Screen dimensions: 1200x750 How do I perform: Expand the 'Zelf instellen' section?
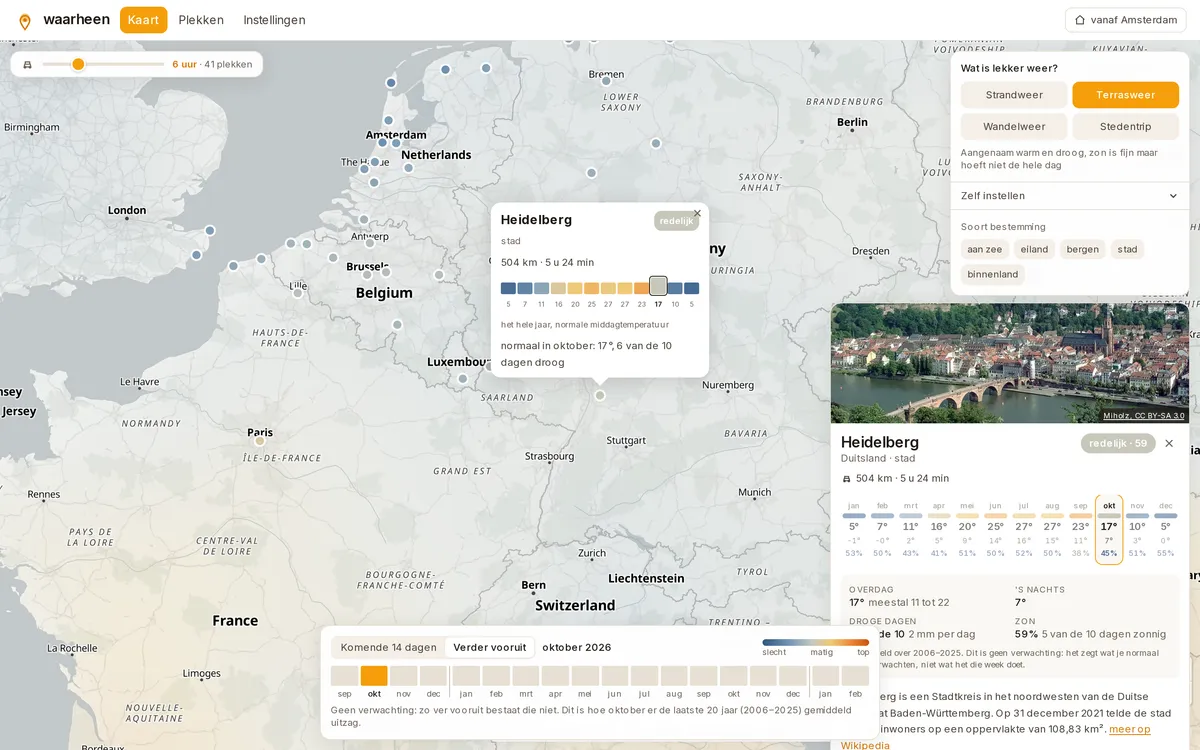[1069, 196]
